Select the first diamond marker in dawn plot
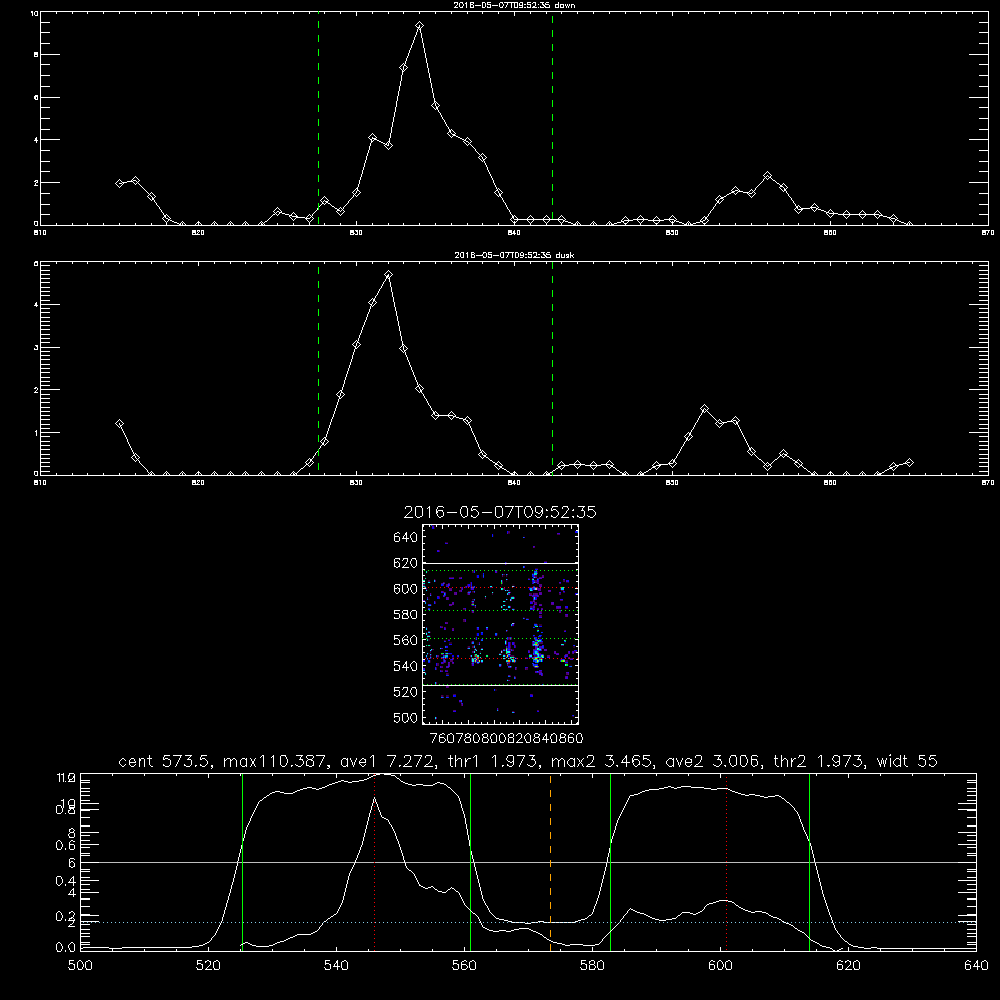The height and width of the screenshot is (1000, 1000). (119, 184)
